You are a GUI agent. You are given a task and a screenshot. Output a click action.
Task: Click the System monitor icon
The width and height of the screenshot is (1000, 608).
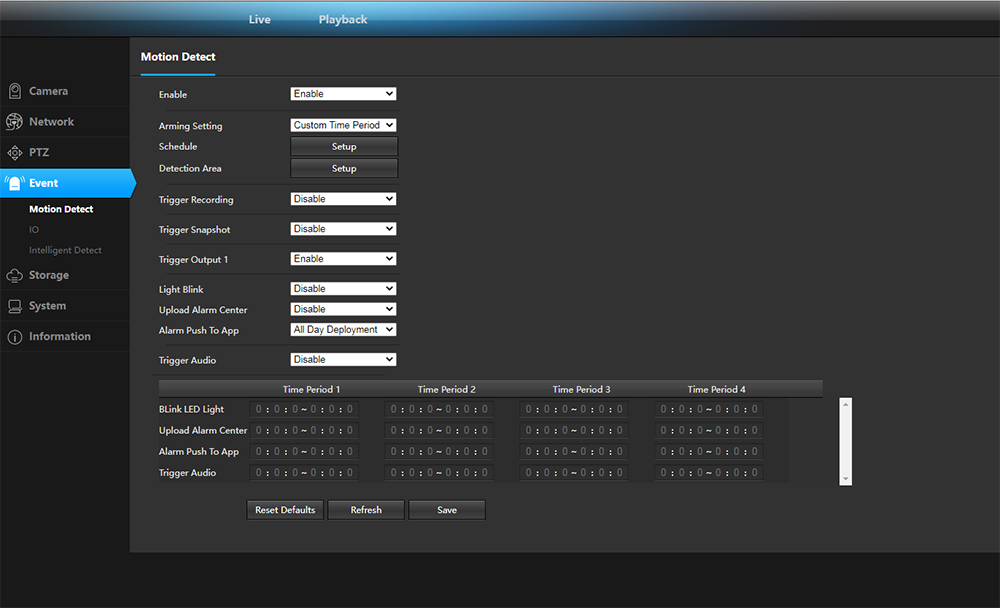click(15, 306)
